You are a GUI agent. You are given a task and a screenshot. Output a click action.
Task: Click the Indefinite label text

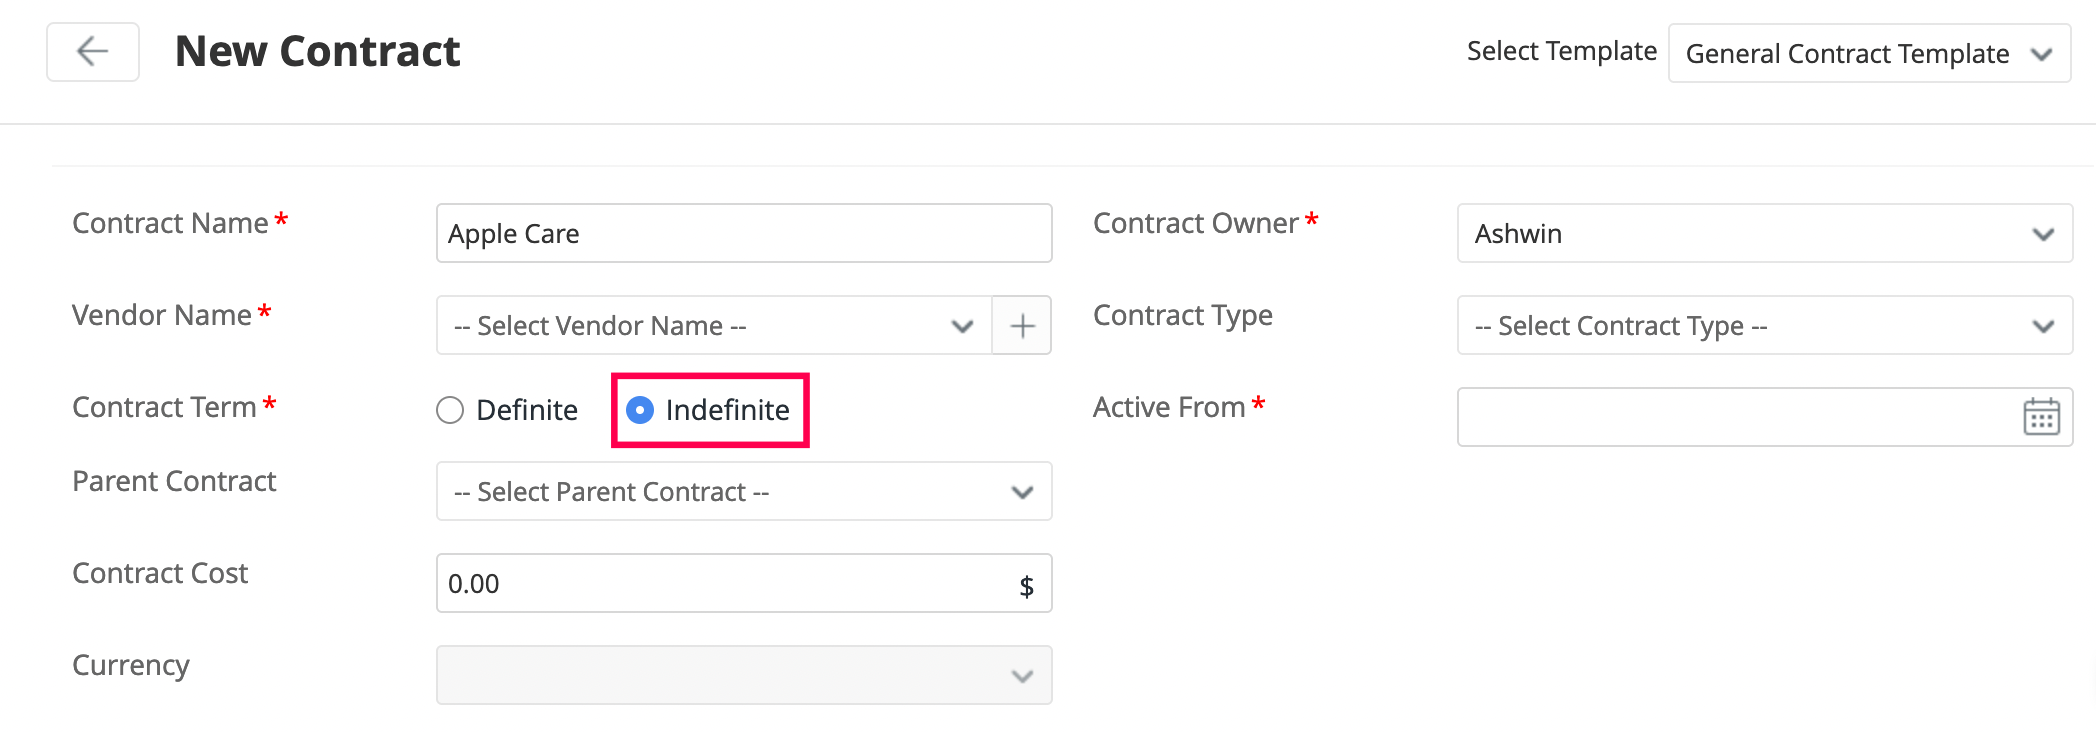click(727, 410)
